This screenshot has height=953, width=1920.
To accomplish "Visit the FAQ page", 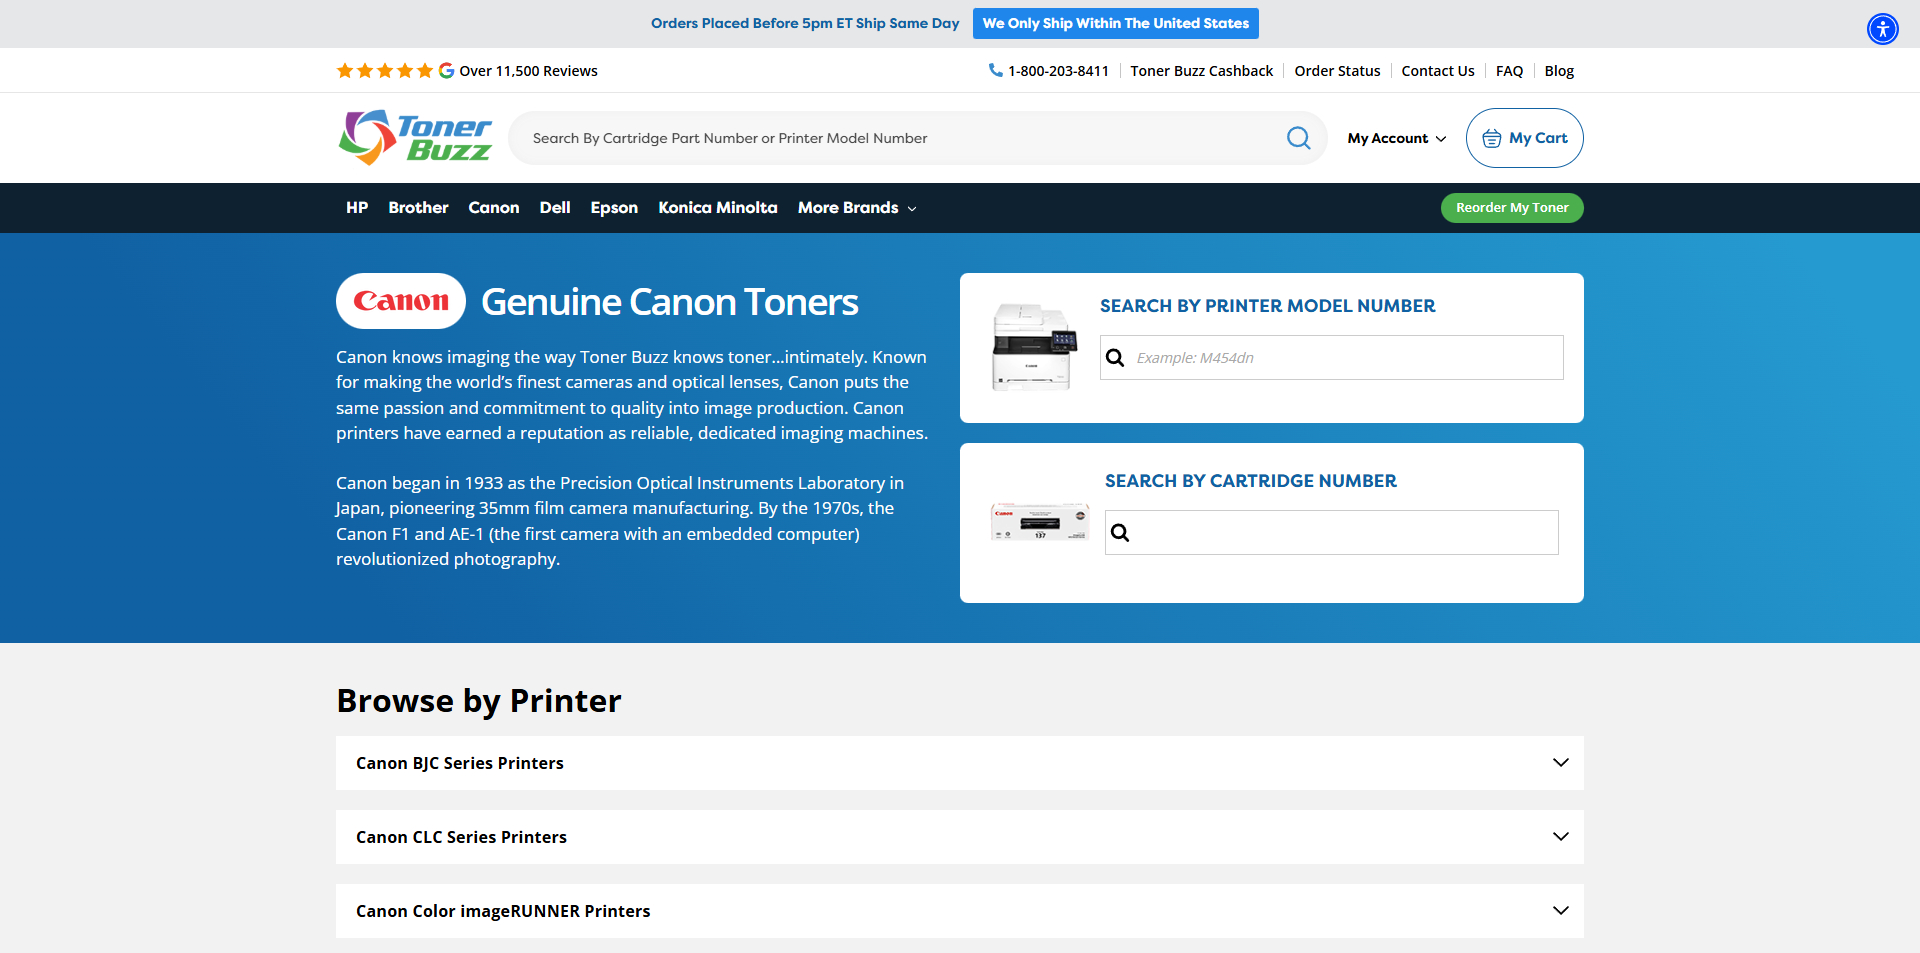I will point(1509,70).
